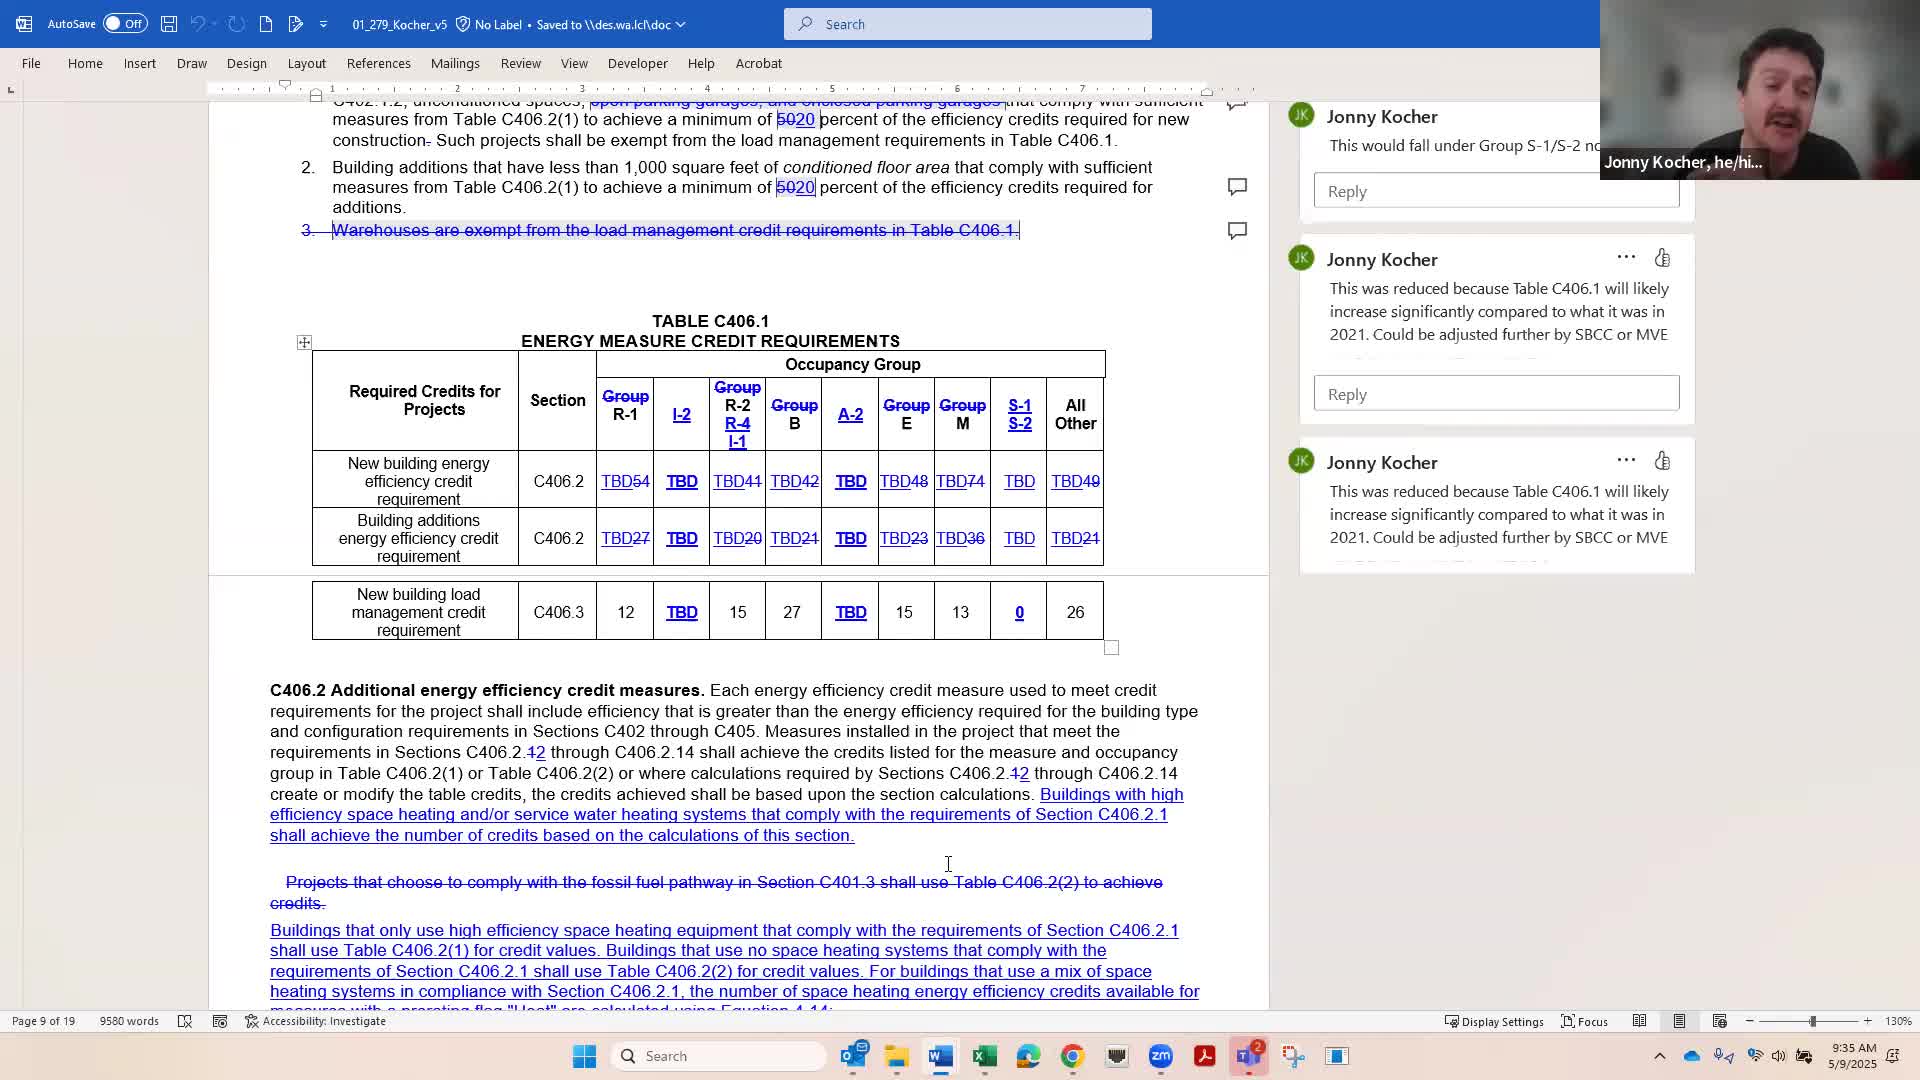The width and height of the screenshot is (1920, 1080).
Task: Click the zoom slider handle
Action: coord(1812,1021)
